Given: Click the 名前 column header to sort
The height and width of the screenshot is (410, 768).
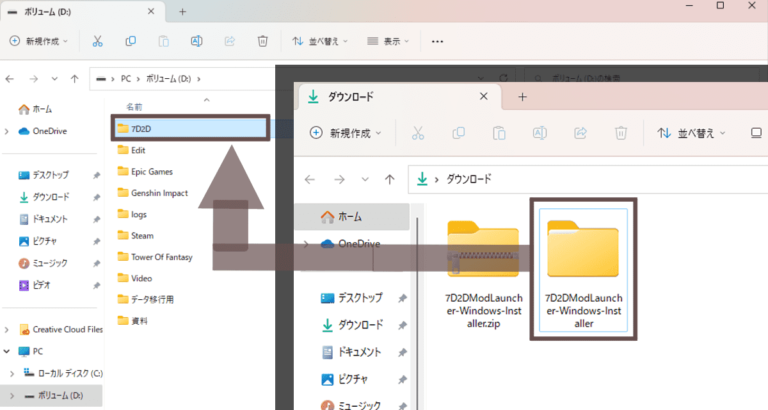Looking at the screenshot, I should click(x=134, y=107).
